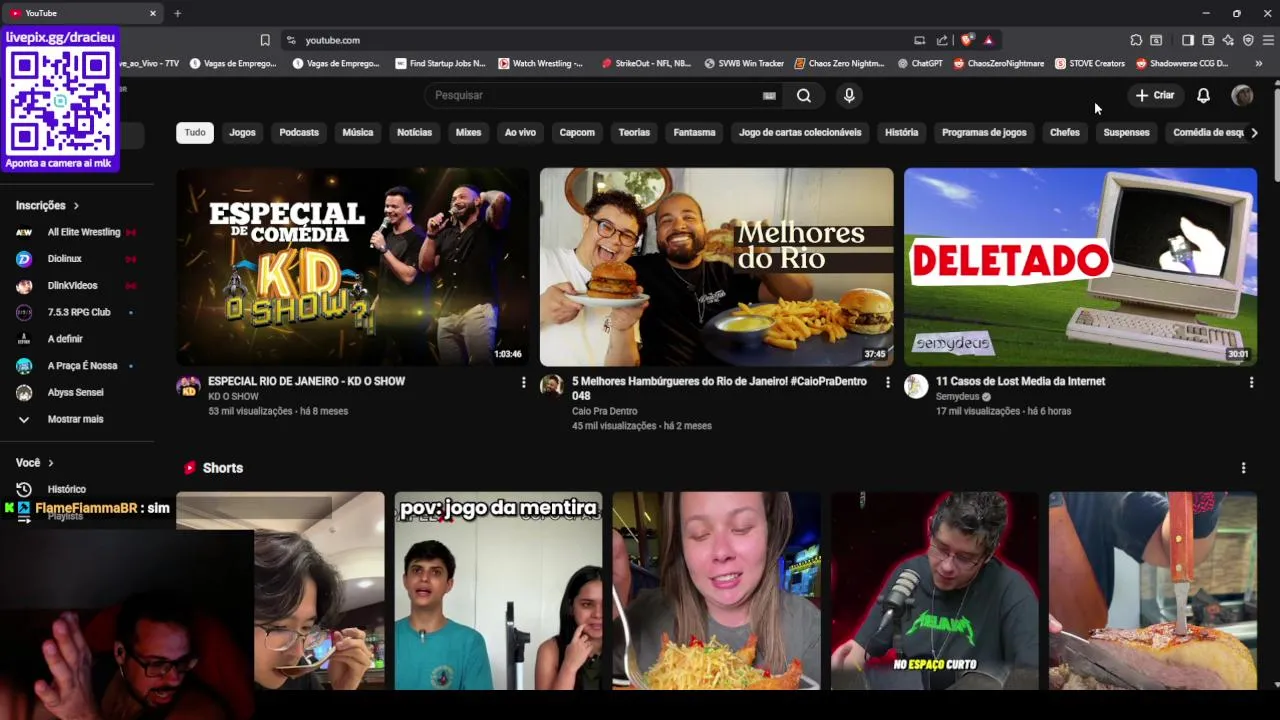Open more options for the Shorts shelf

pos(1243,468)
